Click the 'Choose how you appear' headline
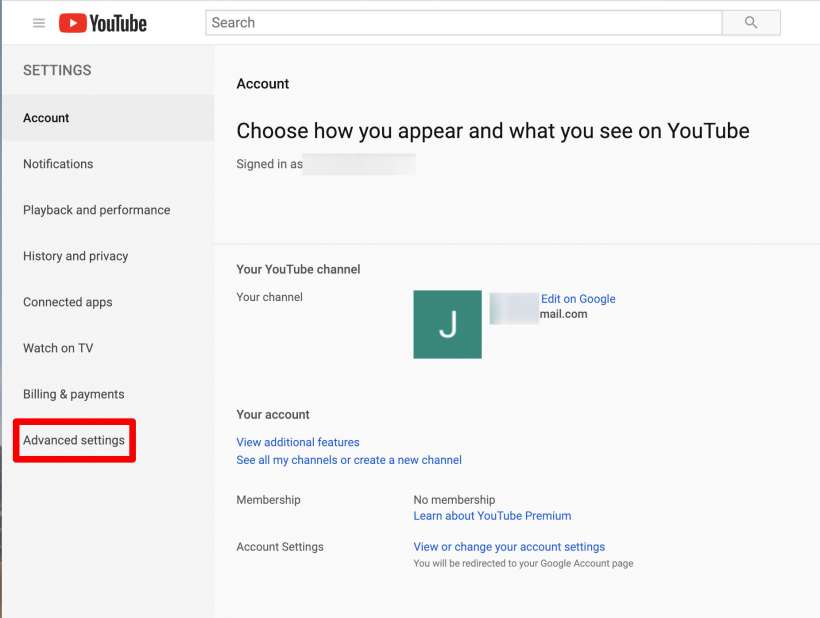820x618 pixels. 493,131
